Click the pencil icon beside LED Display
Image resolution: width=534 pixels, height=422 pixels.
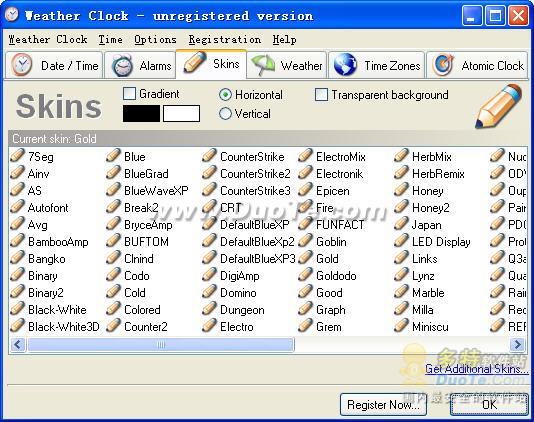(x=402, y=241)
